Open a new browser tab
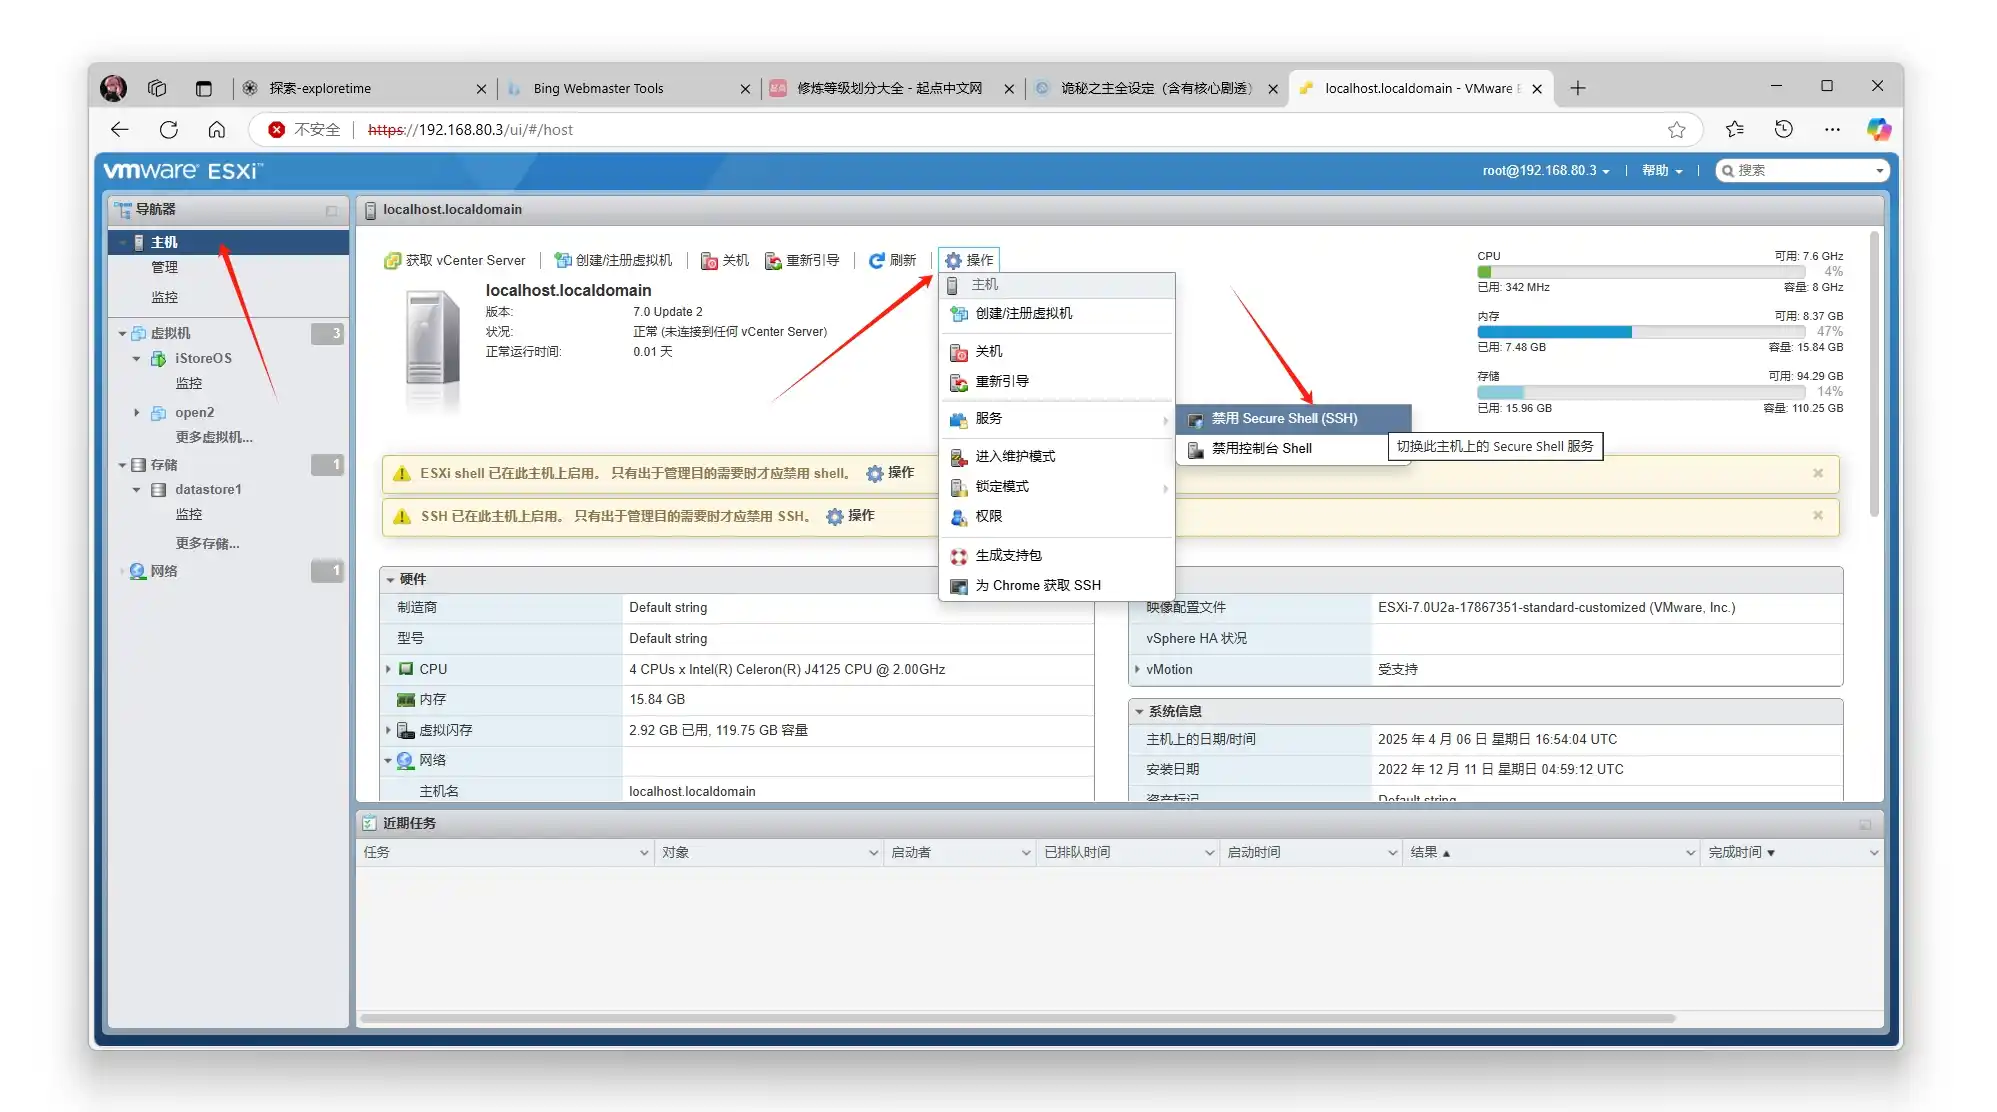This screenshot has height=1112, width=1997. (1578, 88)
